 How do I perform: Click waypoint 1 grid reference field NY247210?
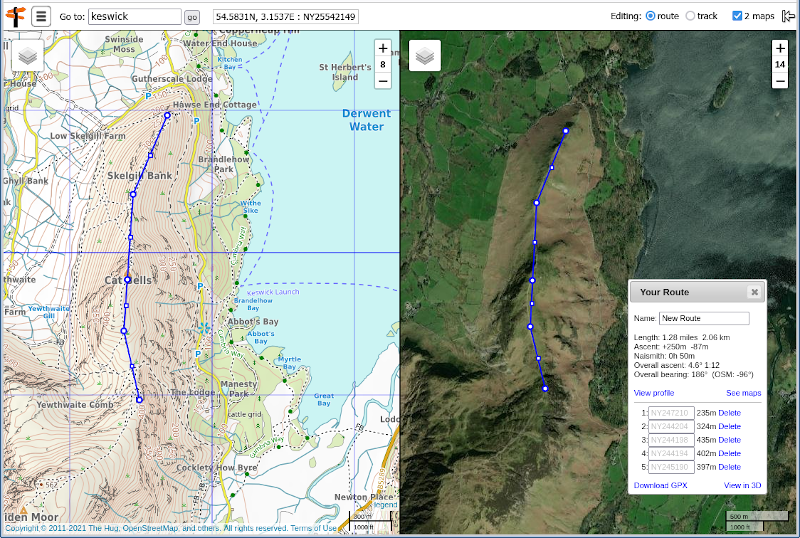point(671,413)
